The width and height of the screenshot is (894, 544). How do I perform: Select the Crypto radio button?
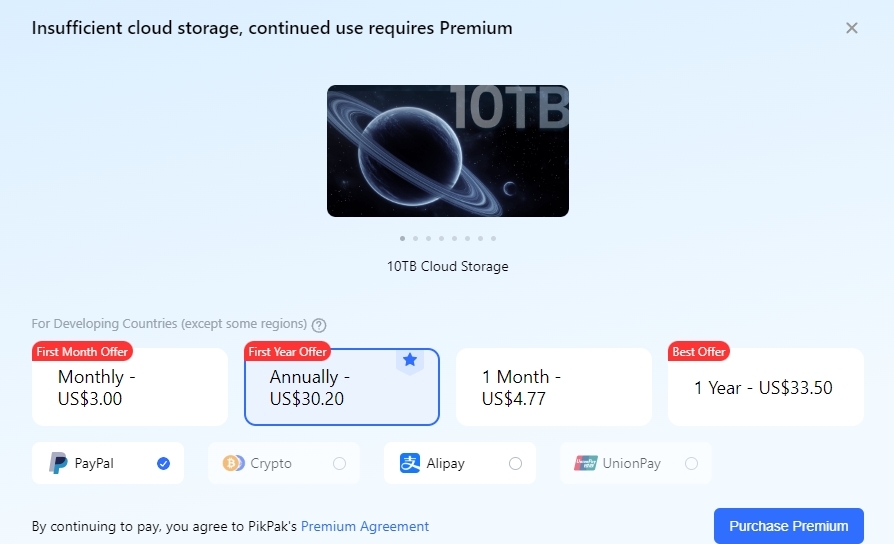(340, 463)
